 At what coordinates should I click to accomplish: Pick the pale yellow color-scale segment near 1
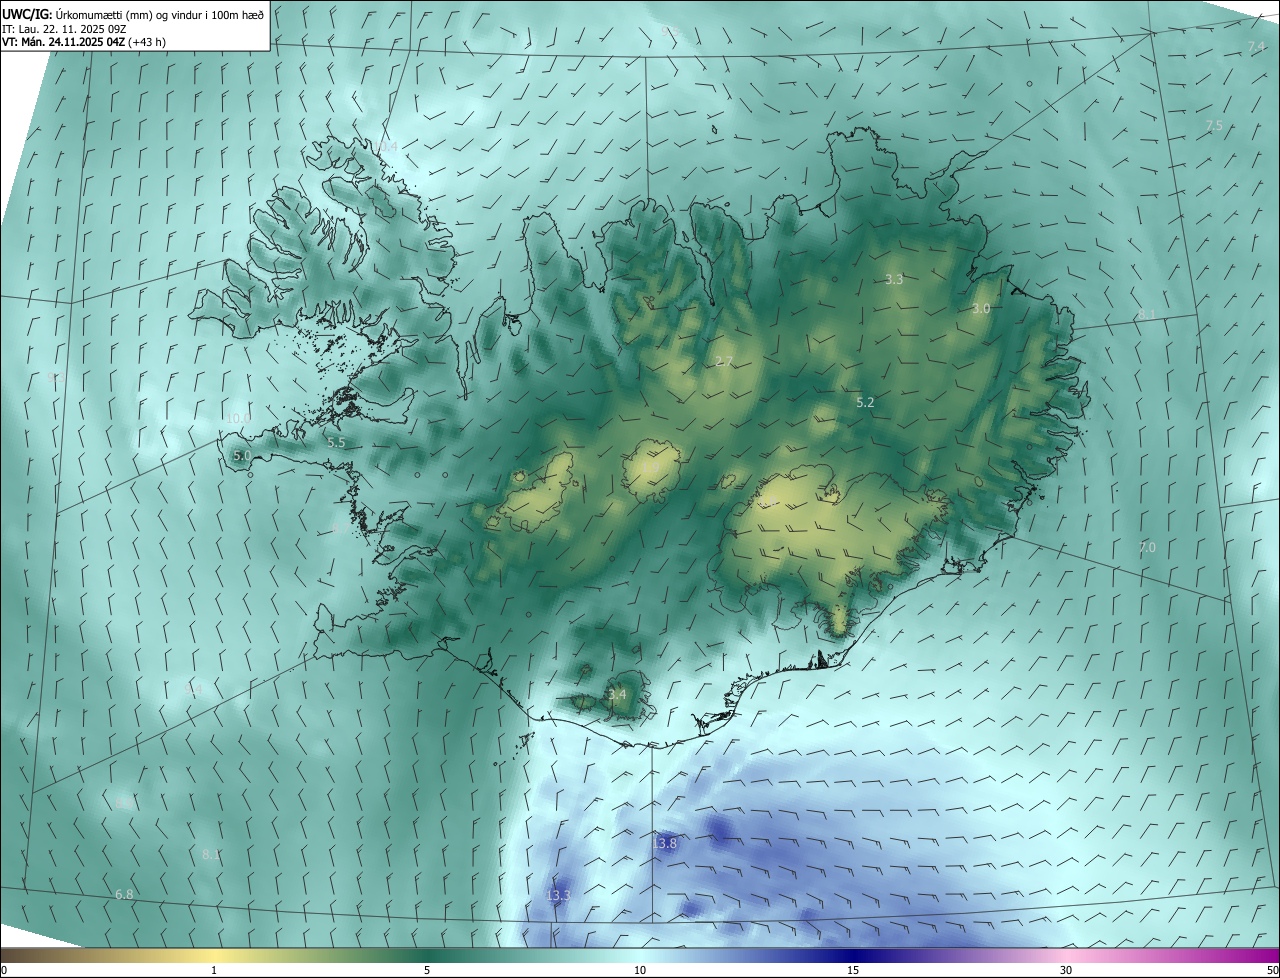214,956
